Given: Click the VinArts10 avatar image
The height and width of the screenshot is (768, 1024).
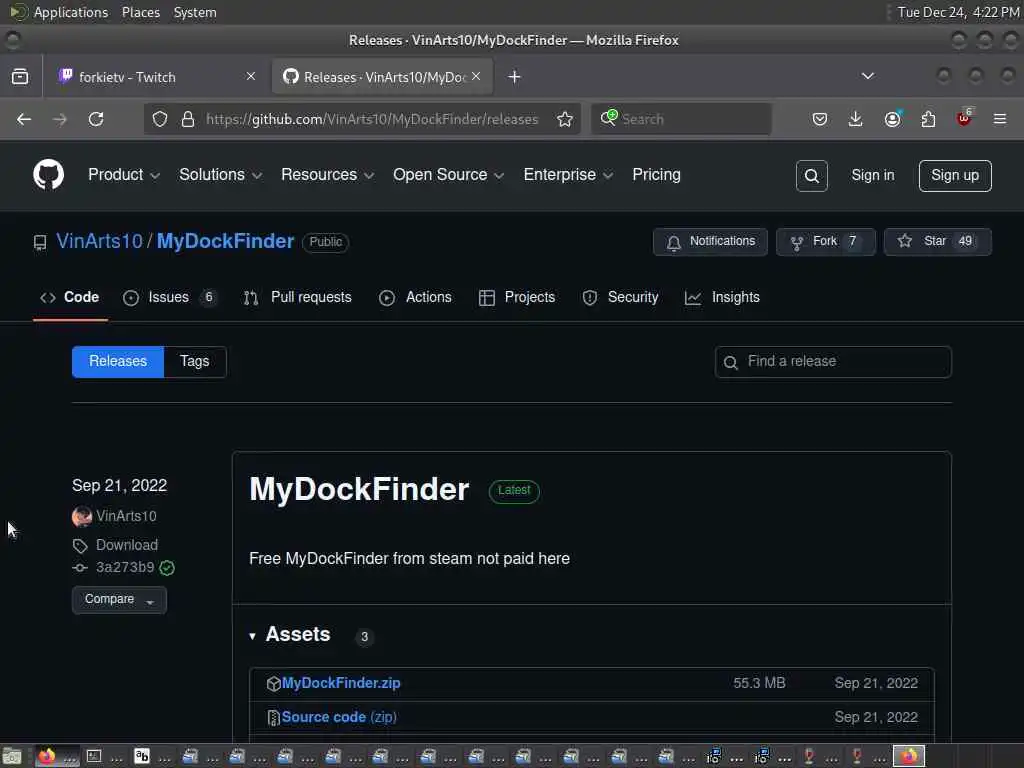Looking at the screenshot, I should tap(82, 517).
